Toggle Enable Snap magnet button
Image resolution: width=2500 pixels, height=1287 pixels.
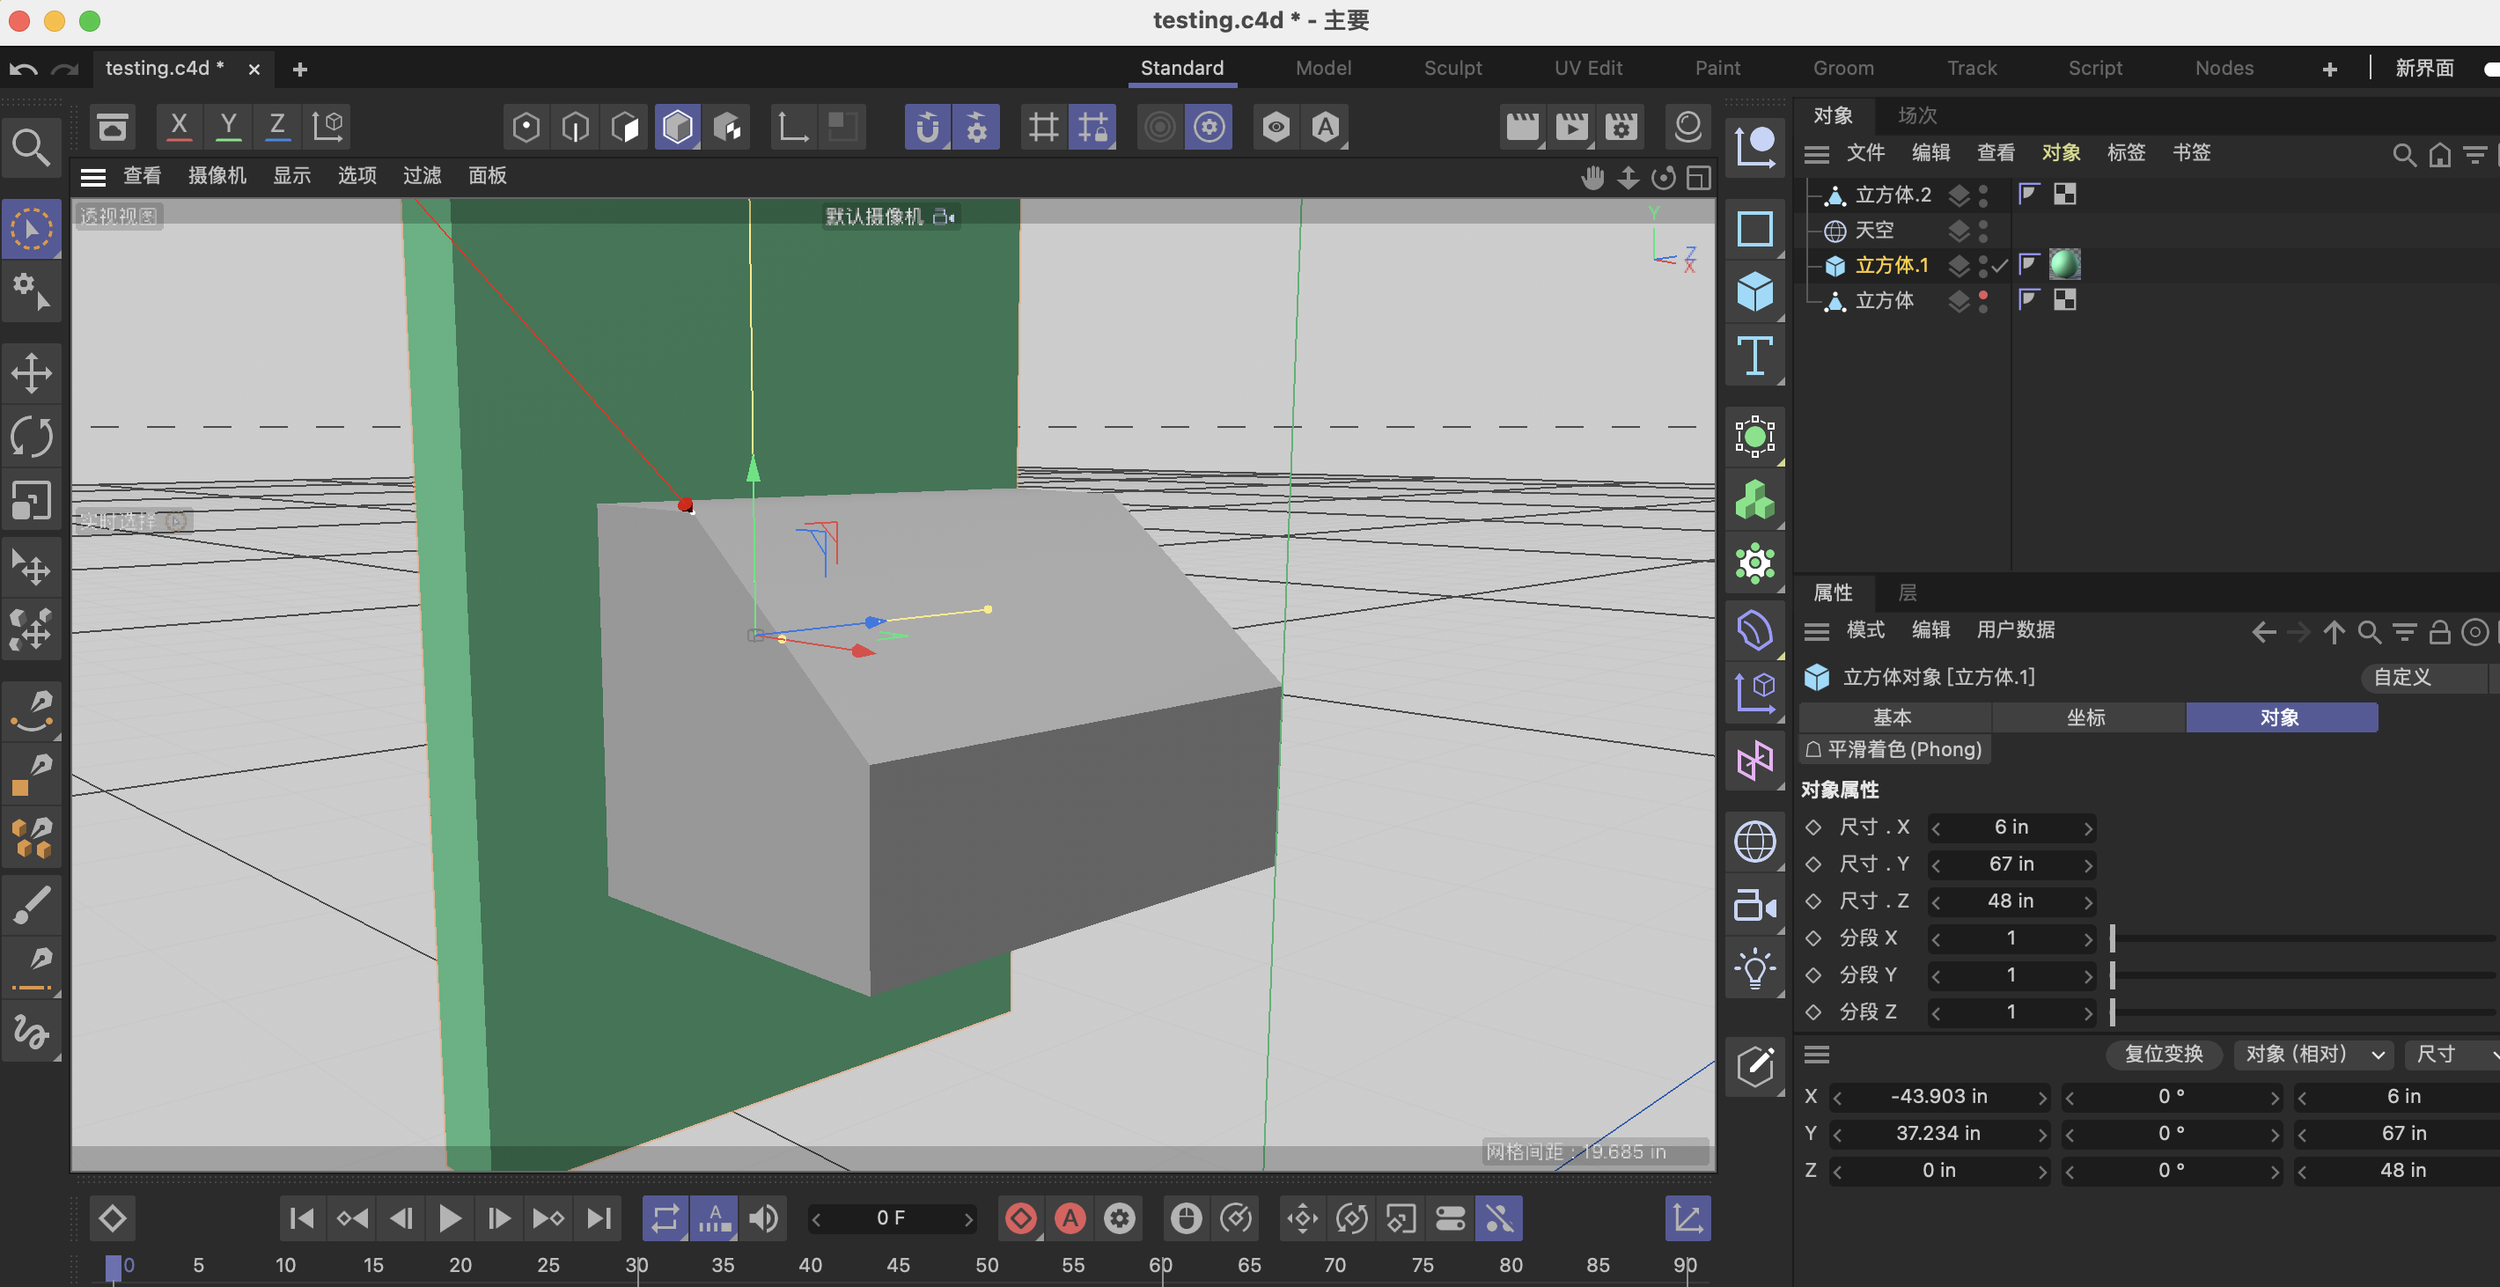point(927,127)
